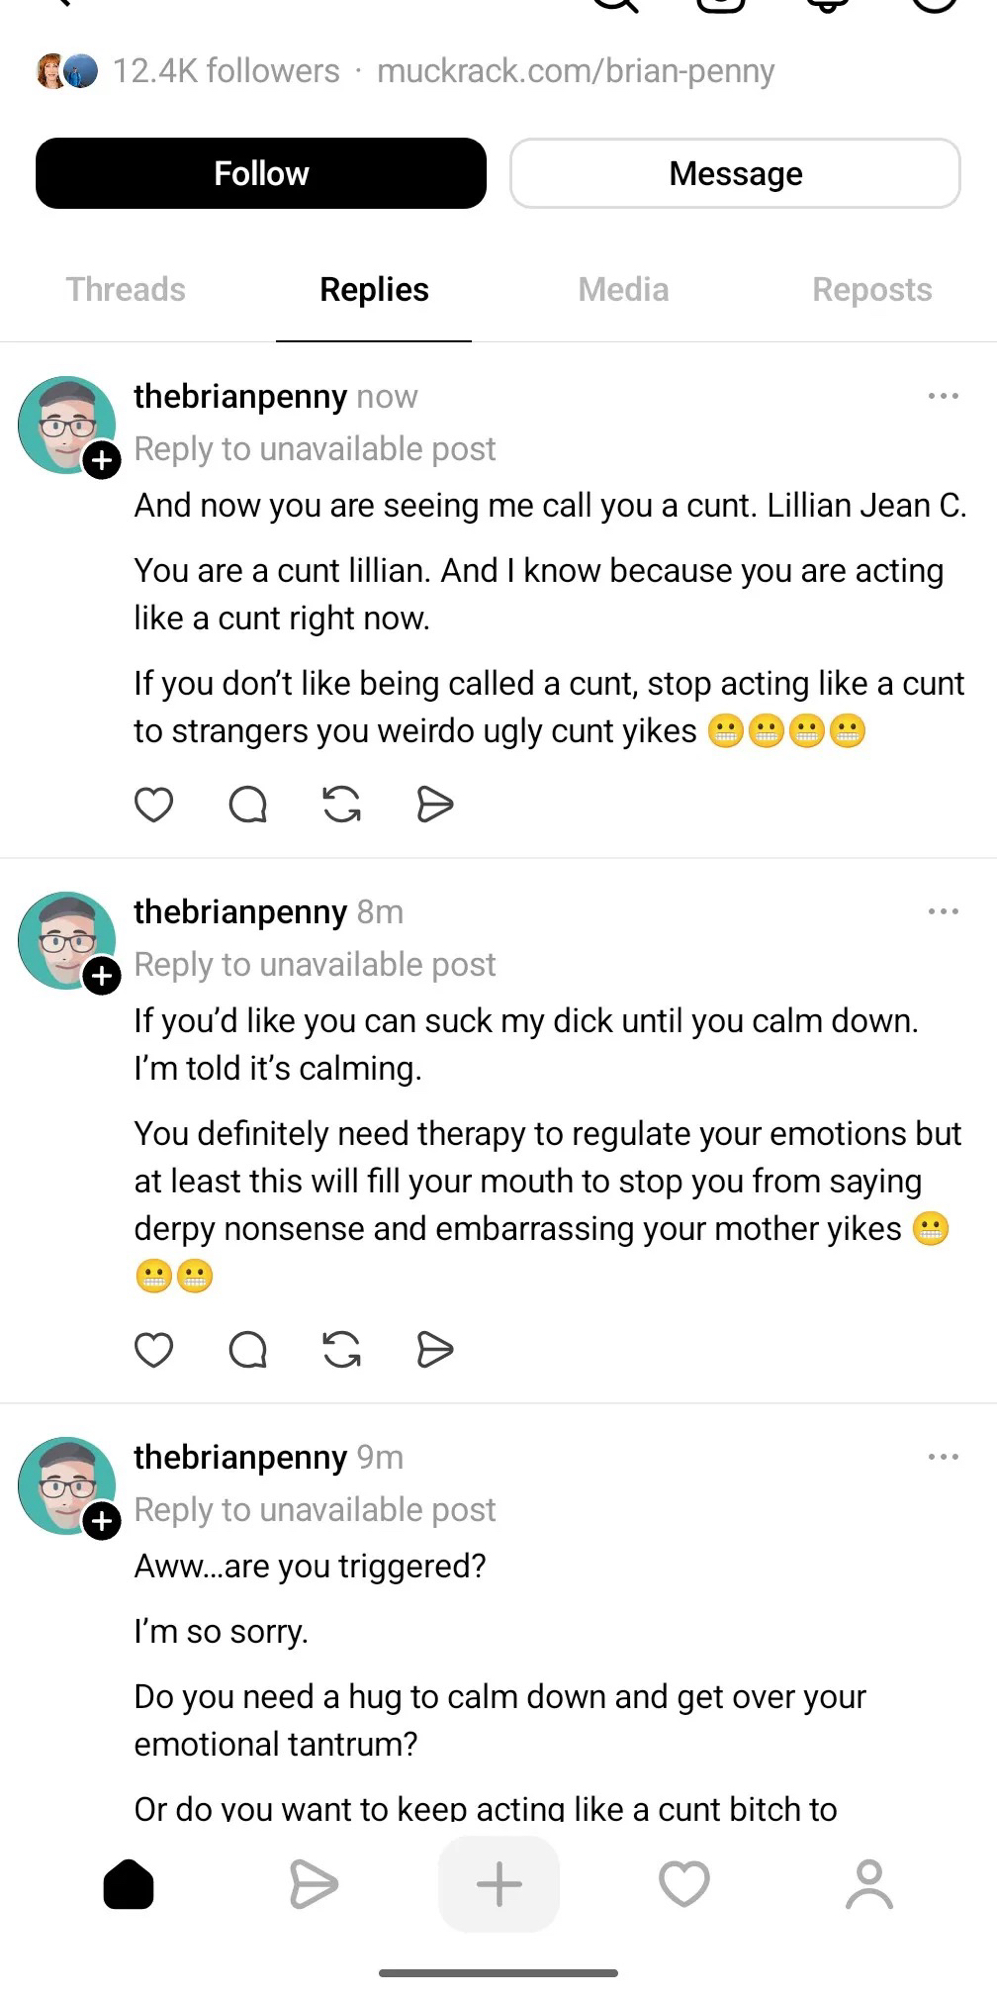Open more options for 9m reply

tap(943, 1457)
